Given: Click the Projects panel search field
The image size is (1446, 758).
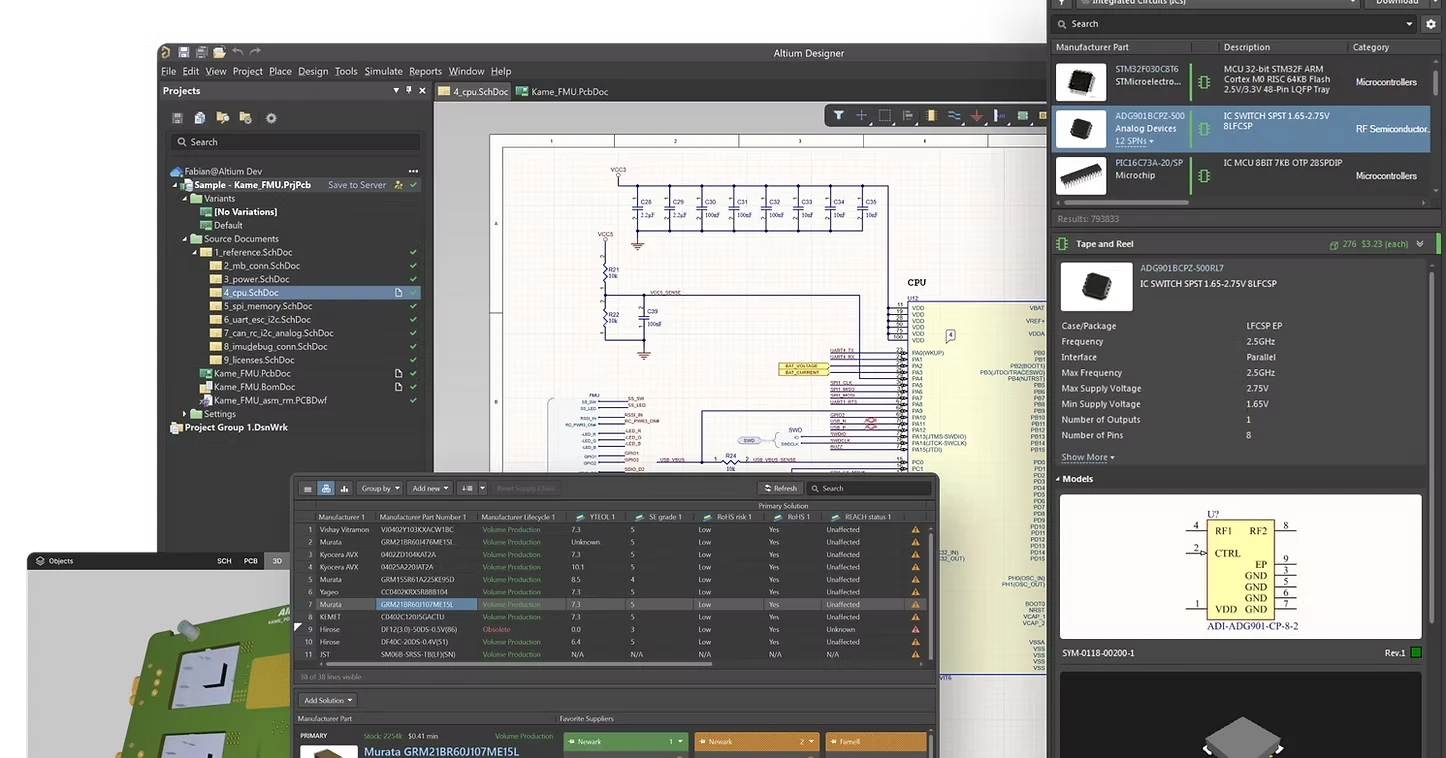Looking at the screenshot, I should (295, 142).
